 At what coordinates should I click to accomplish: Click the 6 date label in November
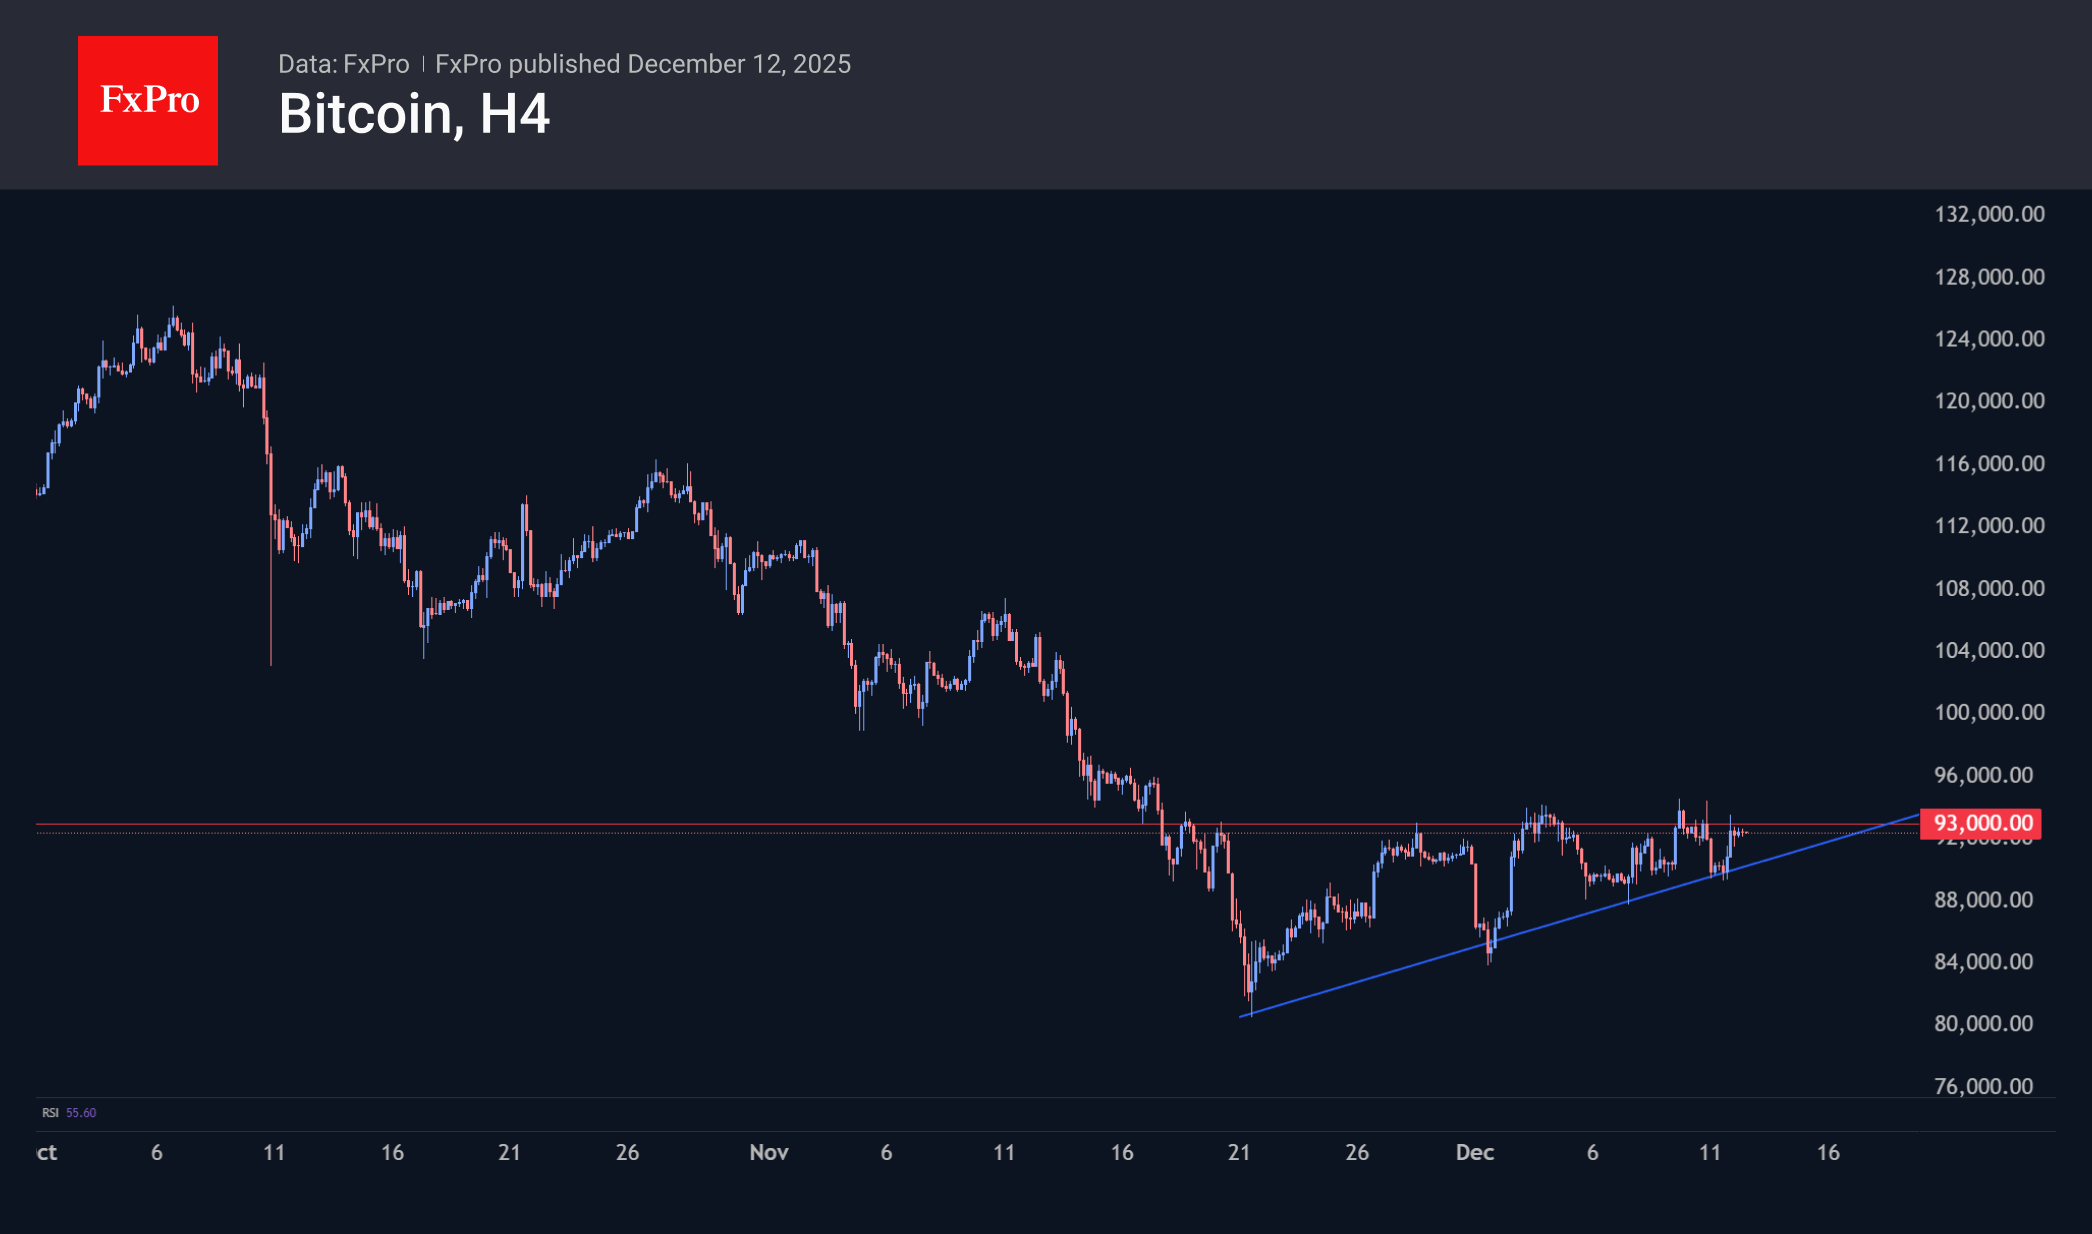click(x=886, y=1152)
